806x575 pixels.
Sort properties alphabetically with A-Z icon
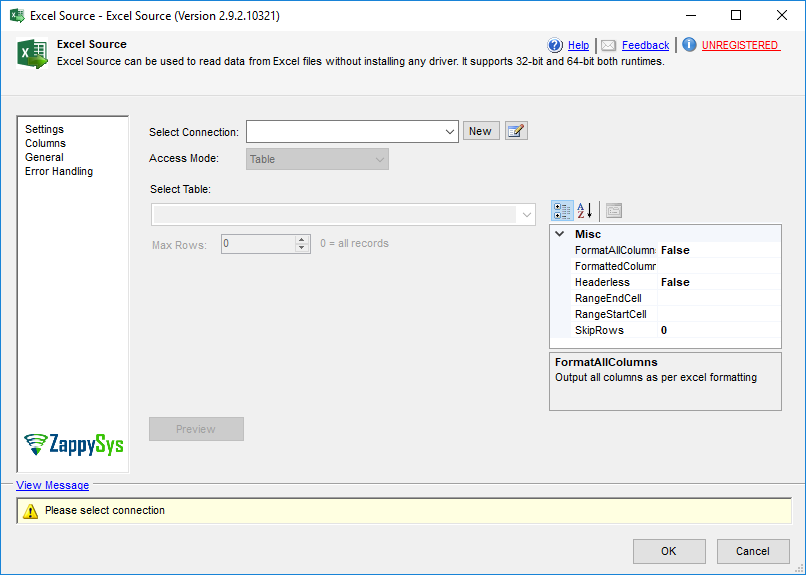[585, 211]
